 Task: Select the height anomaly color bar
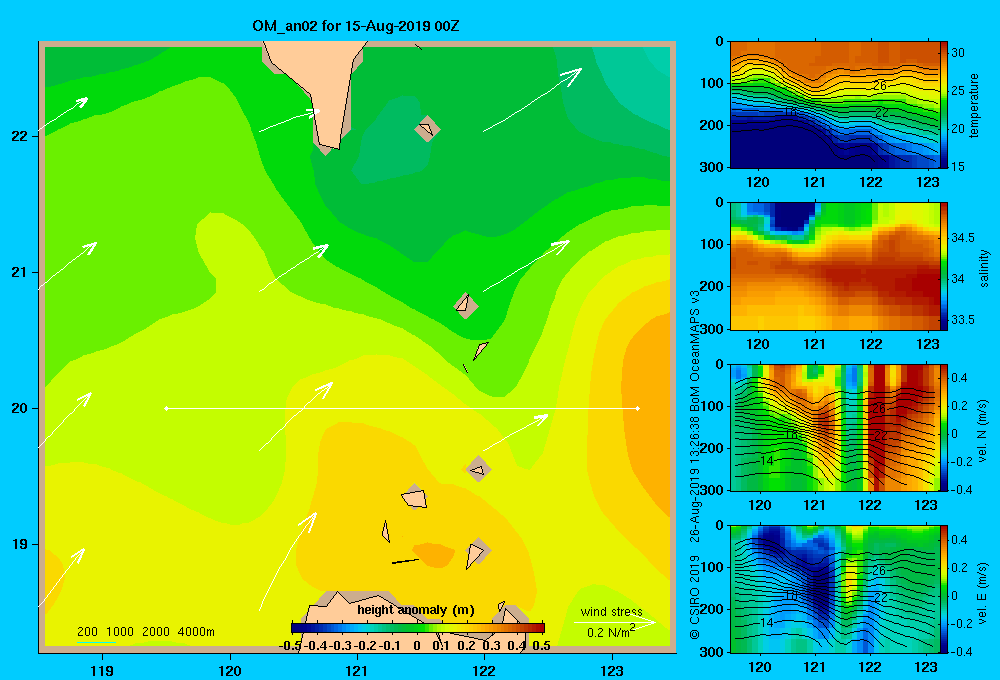coord(418,628)
